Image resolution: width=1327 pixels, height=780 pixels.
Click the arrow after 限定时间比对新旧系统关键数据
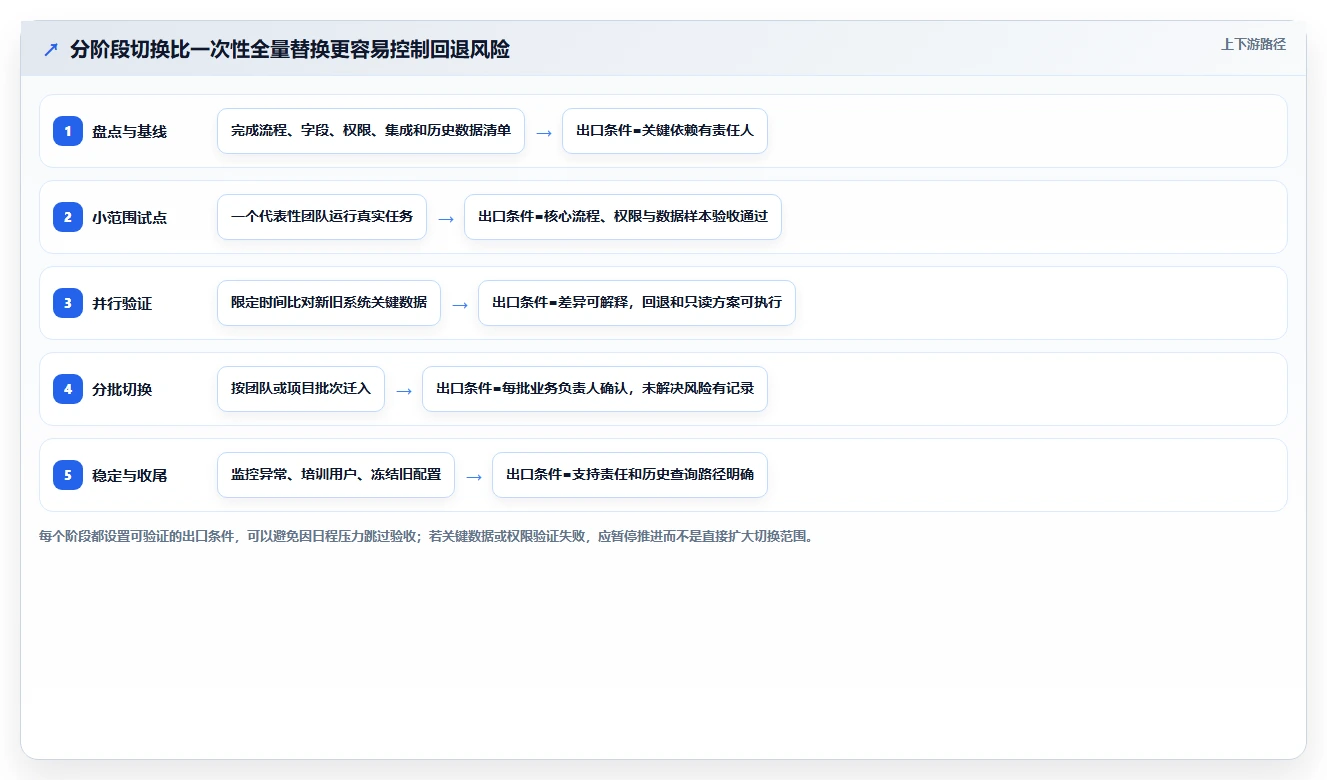tap(460, 304)
